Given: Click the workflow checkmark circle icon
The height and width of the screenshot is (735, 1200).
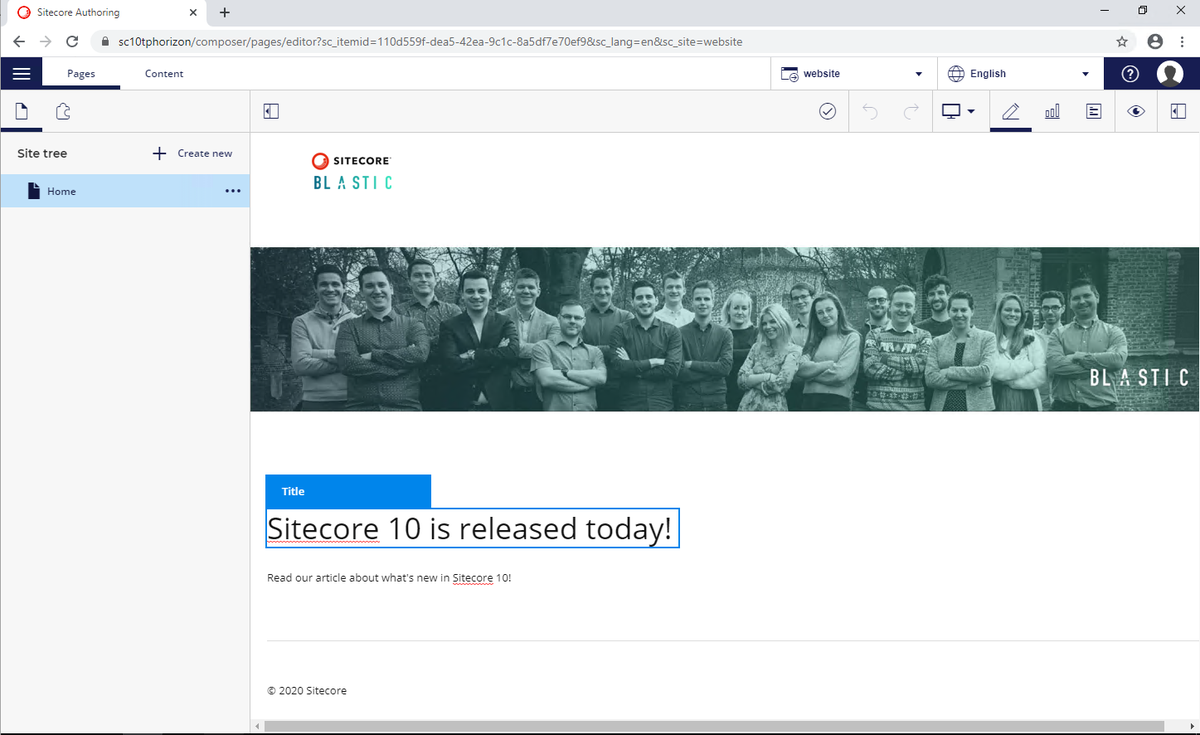Looking at the screenshot, I should click(x=827, y=111).
